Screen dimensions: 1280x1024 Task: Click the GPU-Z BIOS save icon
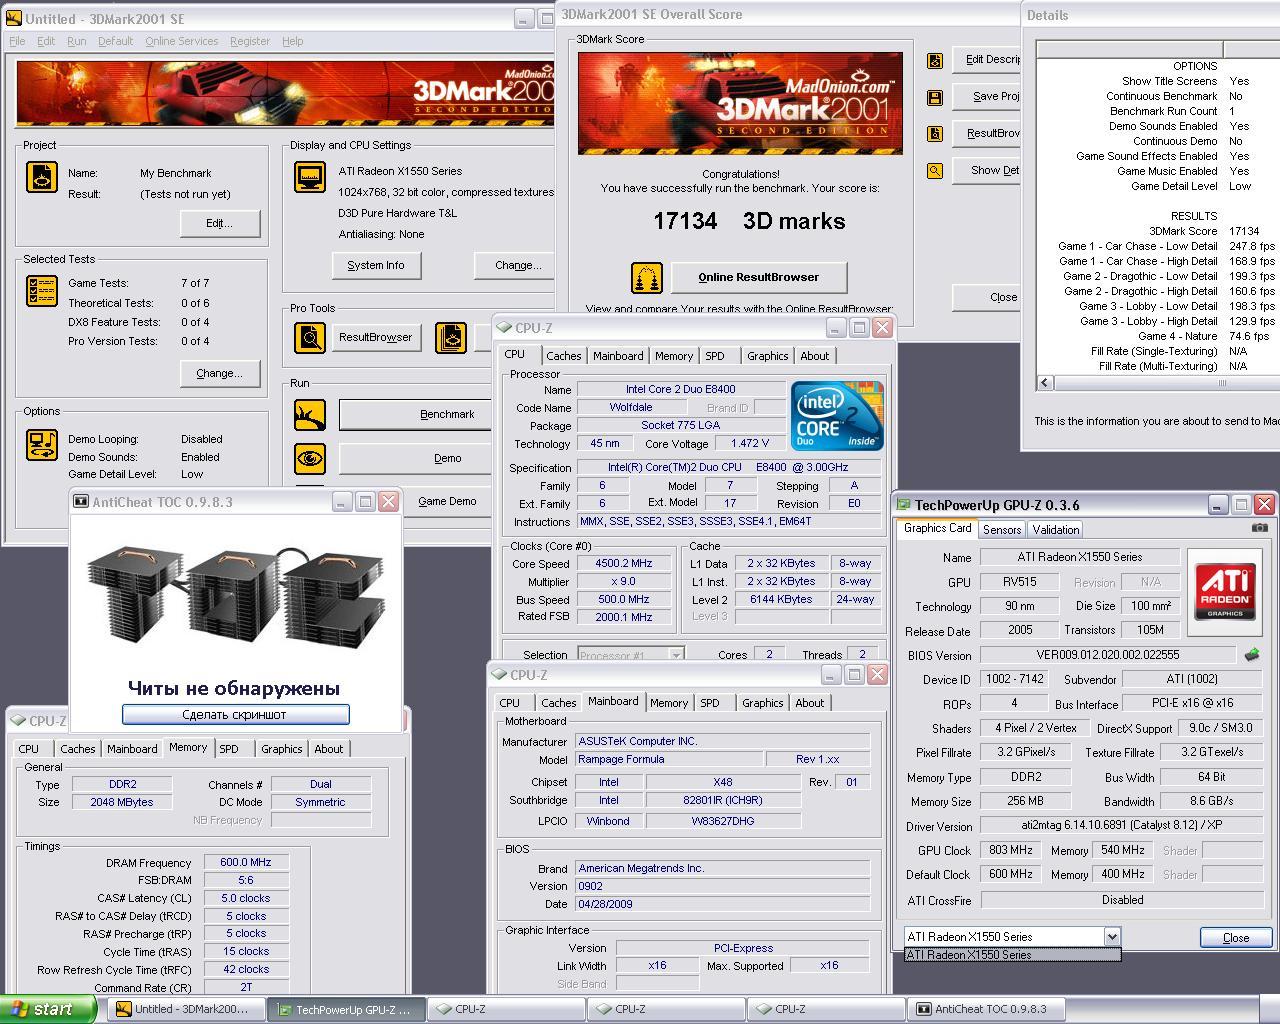tap(1252, 655)
